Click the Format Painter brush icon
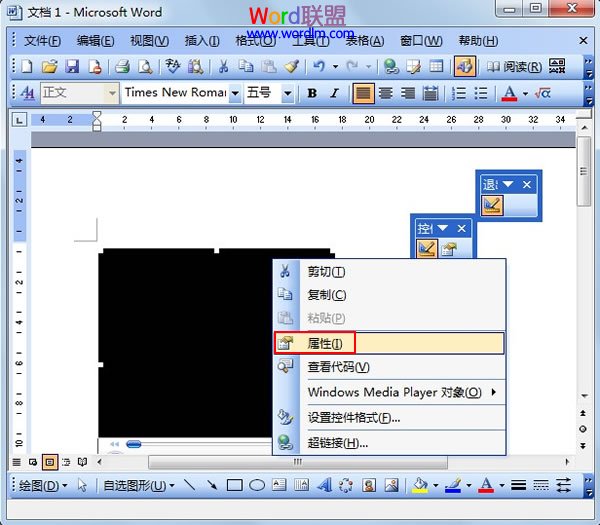 (x=292, y=67)
